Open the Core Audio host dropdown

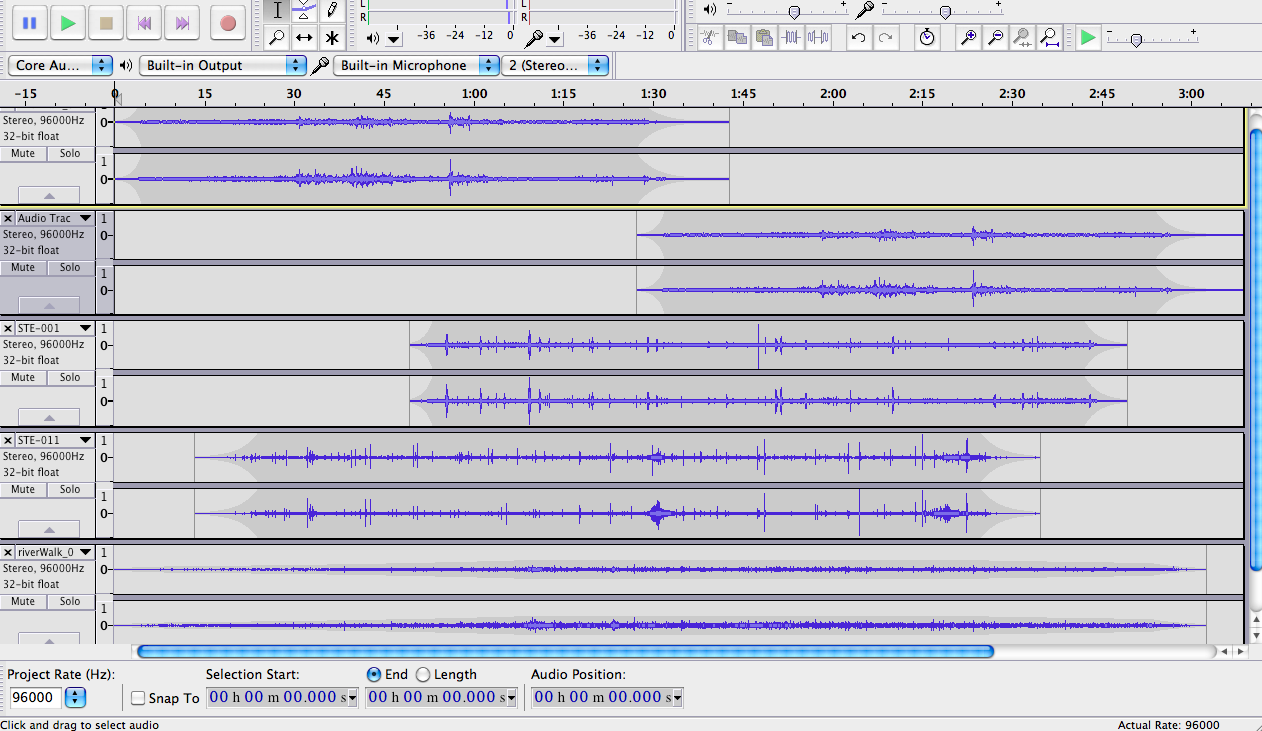(x=61, y=65)
